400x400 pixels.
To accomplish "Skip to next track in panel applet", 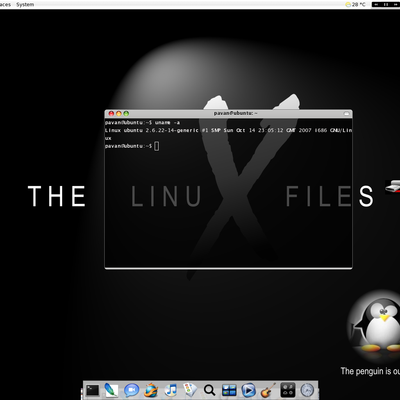I will coord(395,5).
